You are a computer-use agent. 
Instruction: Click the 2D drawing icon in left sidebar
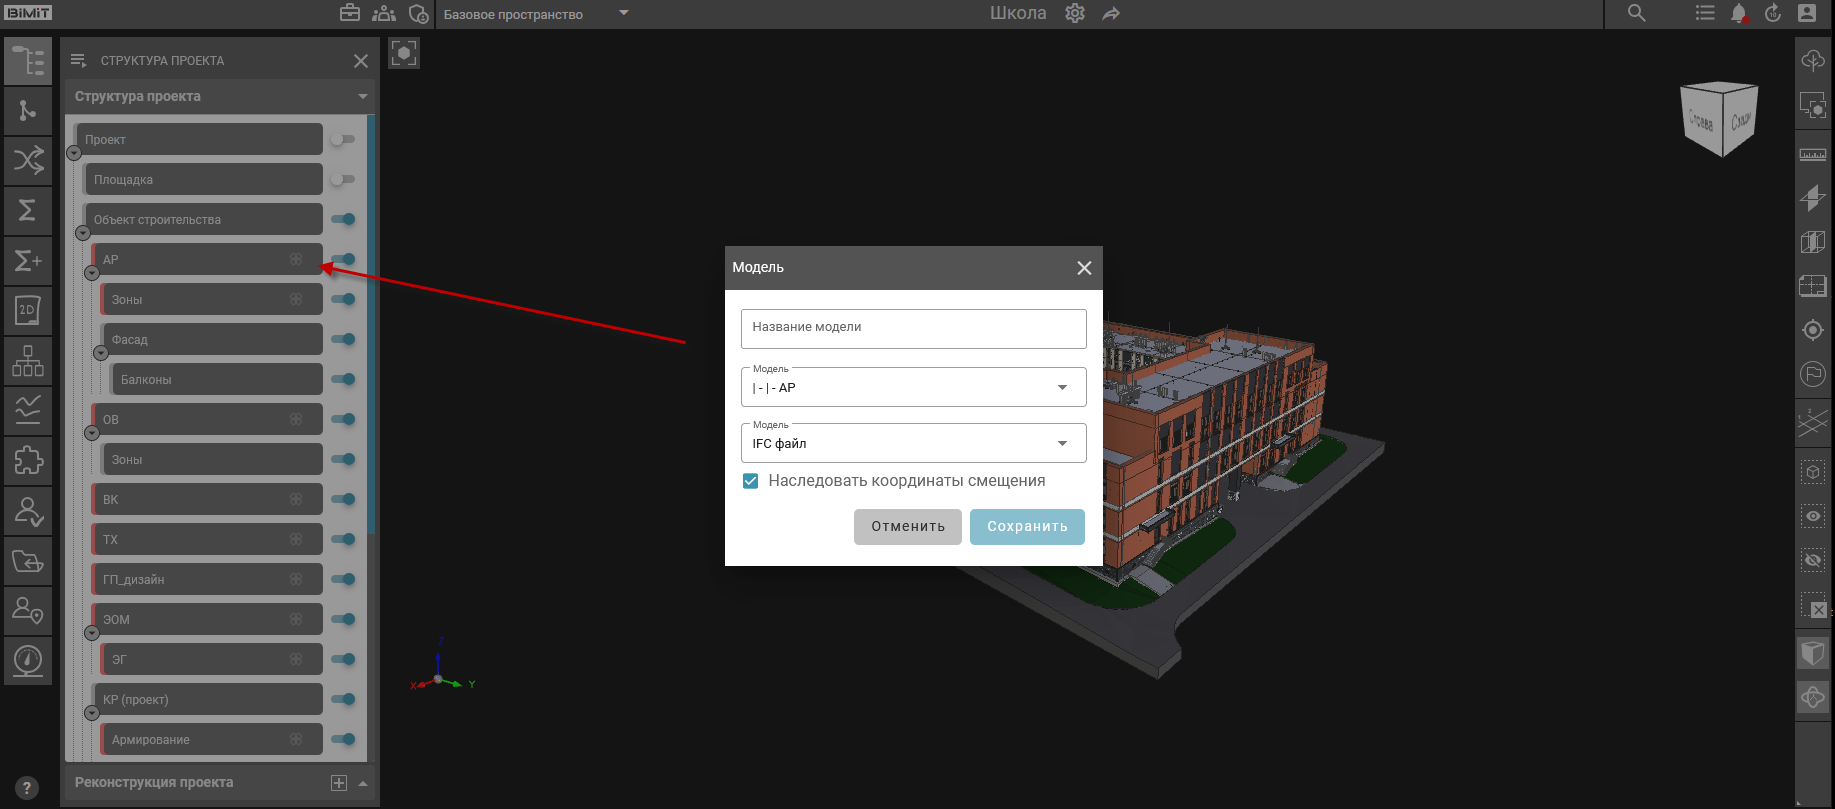pos(28,310)
